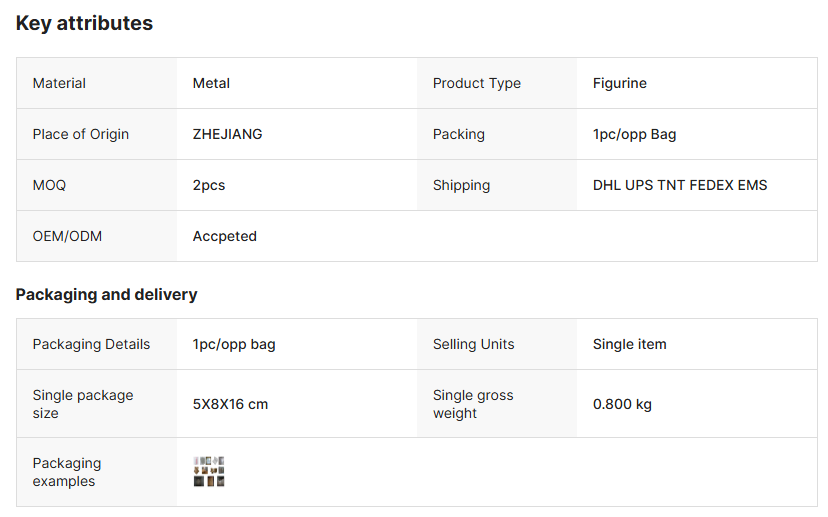Select the Packaging examples label
This screenshot has height=517, width=828.
(x=66, y=472)
